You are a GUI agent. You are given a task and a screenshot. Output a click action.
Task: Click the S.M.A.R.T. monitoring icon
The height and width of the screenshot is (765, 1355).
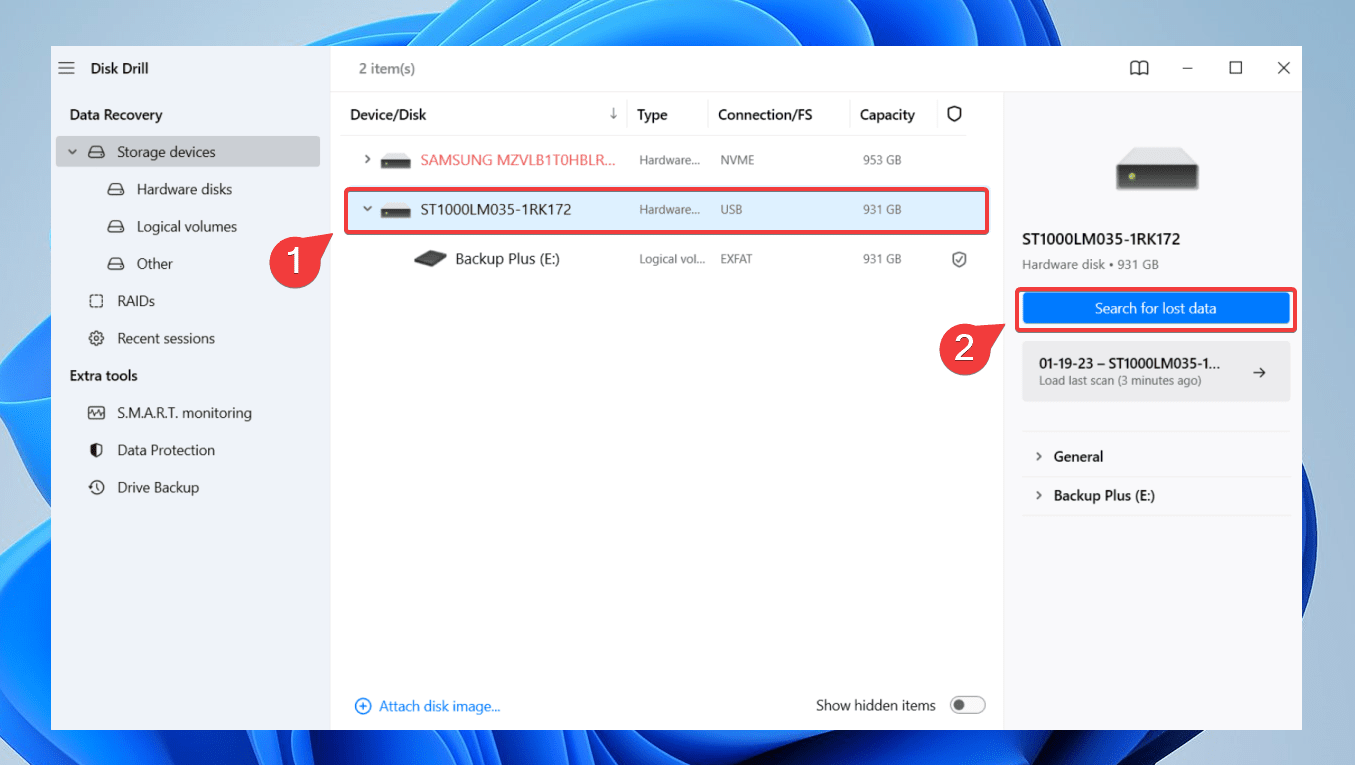click(x=96, y=413)
